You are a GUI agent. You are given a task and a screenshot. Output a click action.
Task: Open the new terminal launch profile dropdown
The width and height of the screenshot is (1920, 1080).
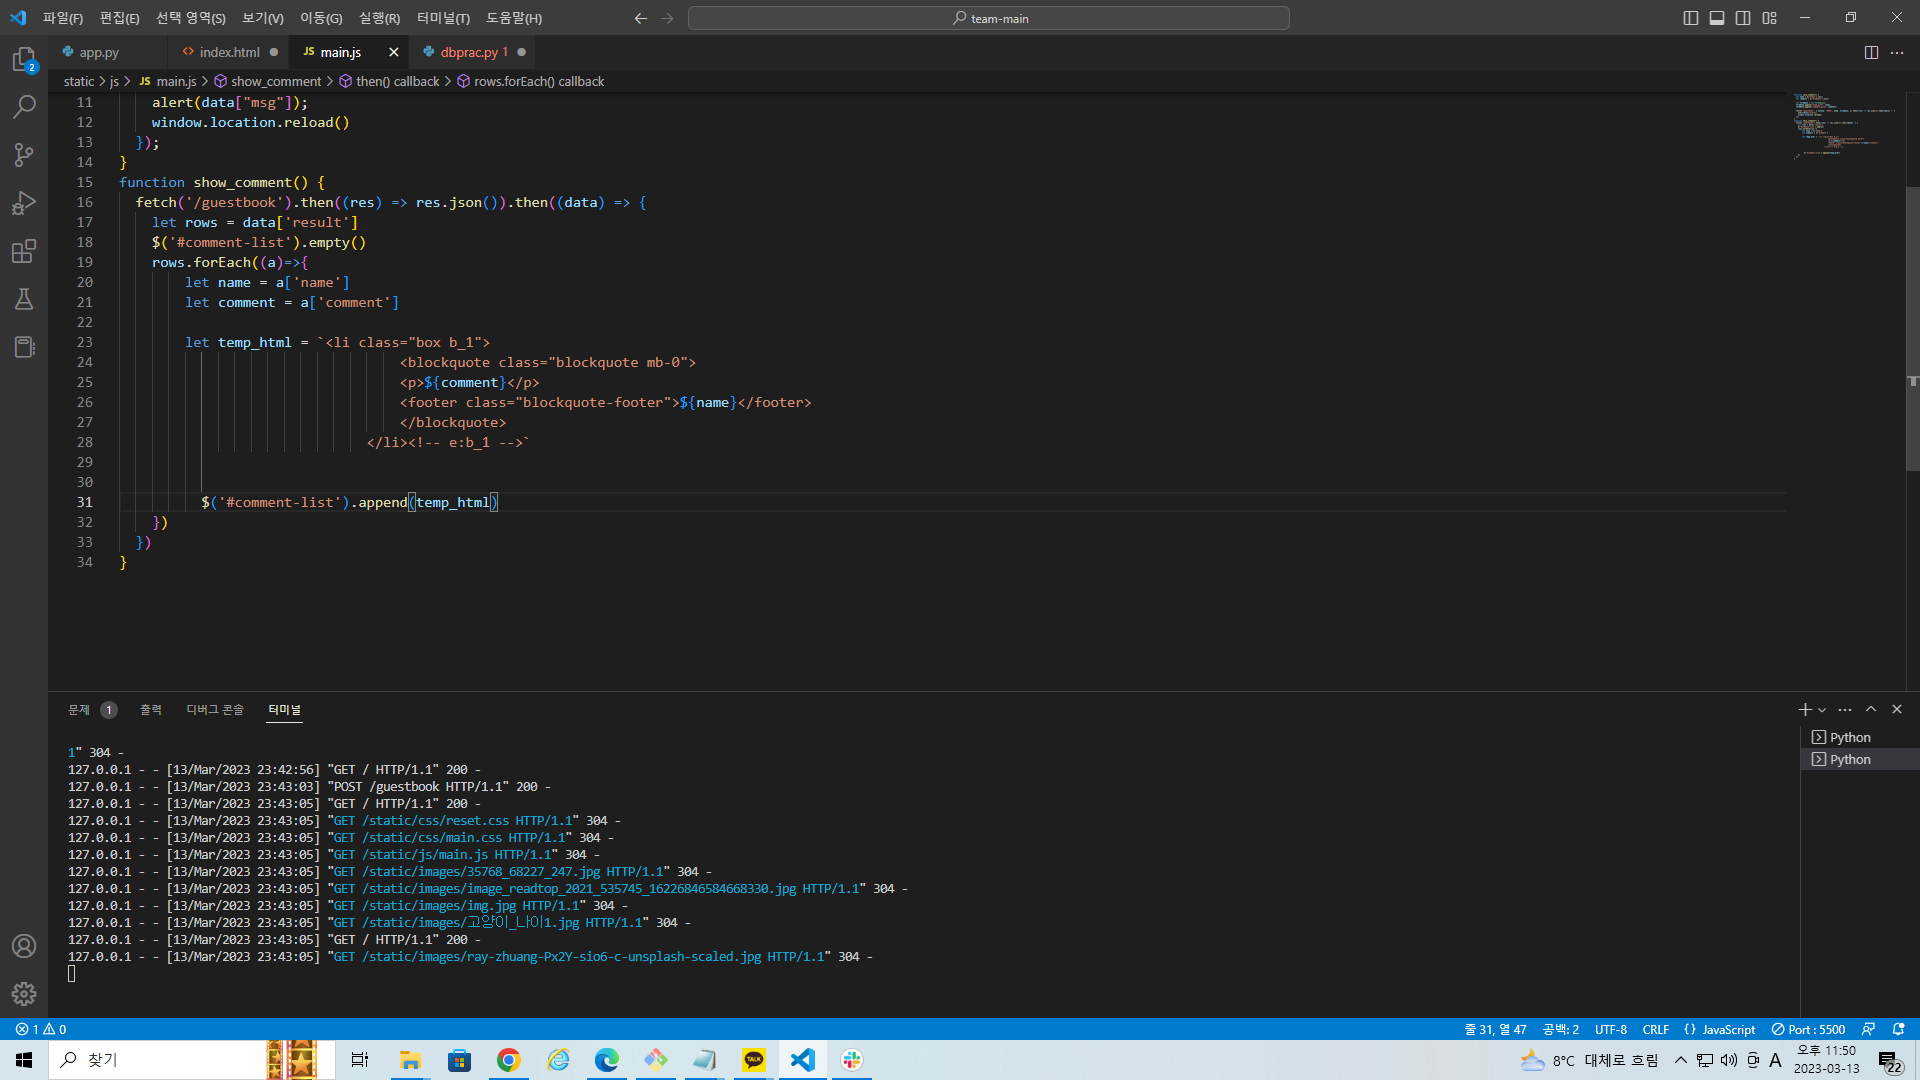tap(1822, 710)
